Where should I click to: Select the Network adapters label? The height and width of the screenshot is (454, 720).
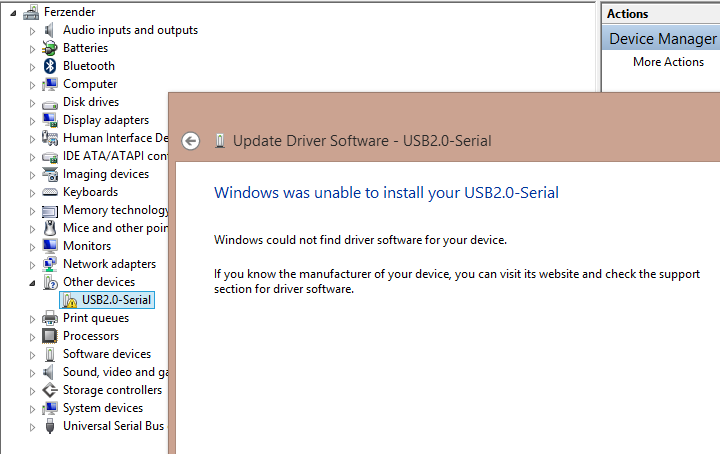109,264
